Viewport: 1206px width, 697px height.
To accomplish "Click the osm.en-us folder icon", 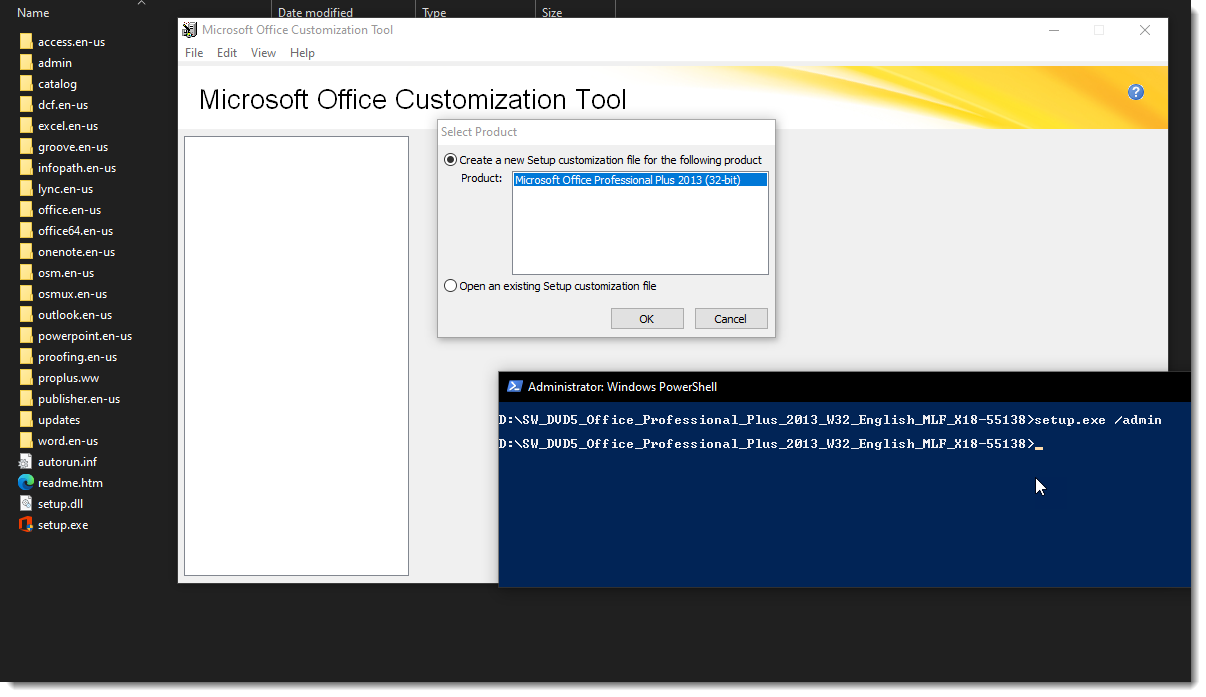I will 26,273.
